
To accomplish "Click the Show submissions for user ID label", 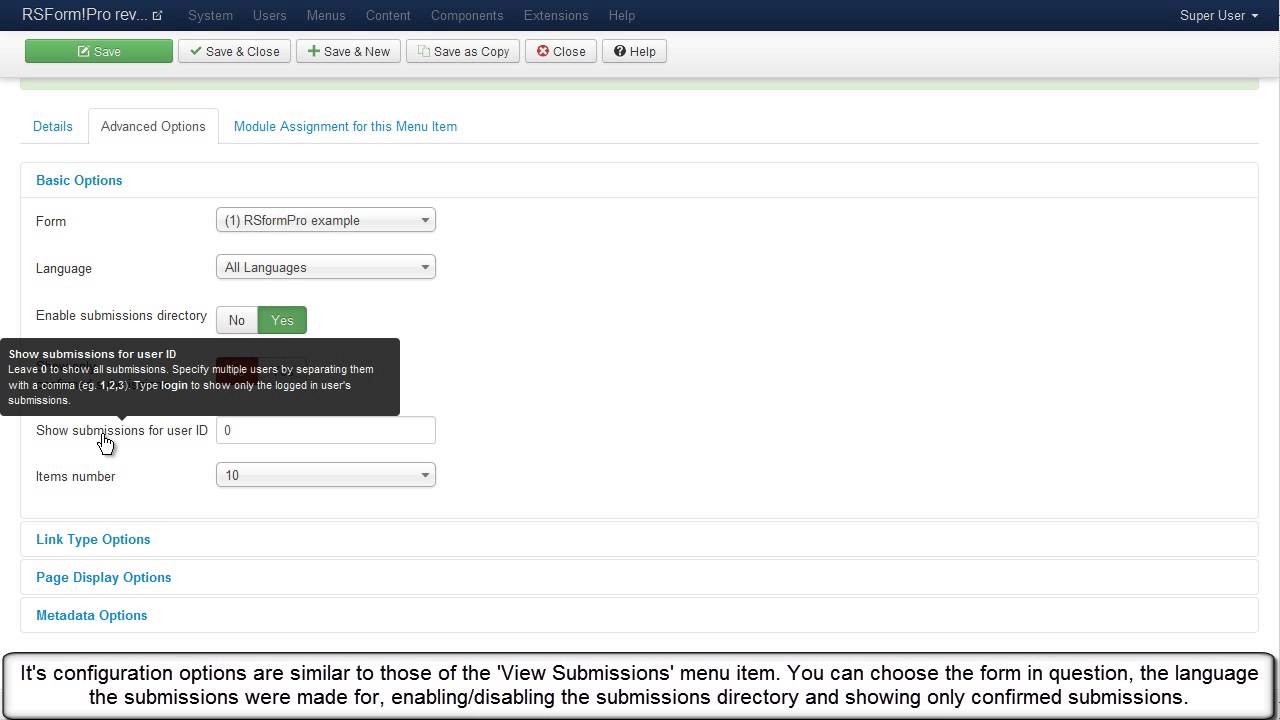I will tap(122, 430).
